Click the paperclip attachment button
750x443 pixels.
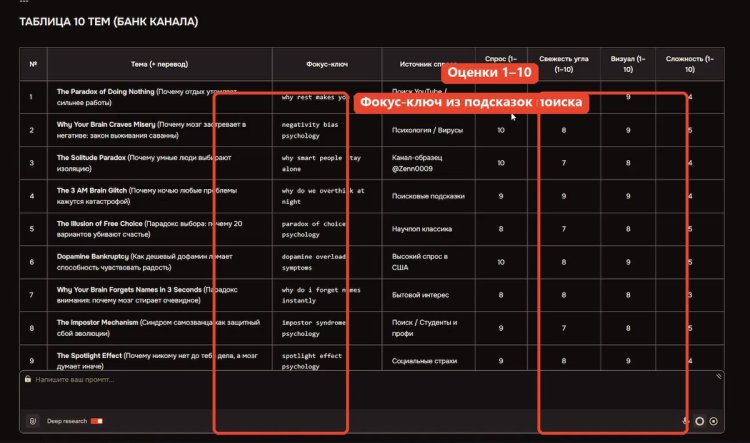[33, 421]
